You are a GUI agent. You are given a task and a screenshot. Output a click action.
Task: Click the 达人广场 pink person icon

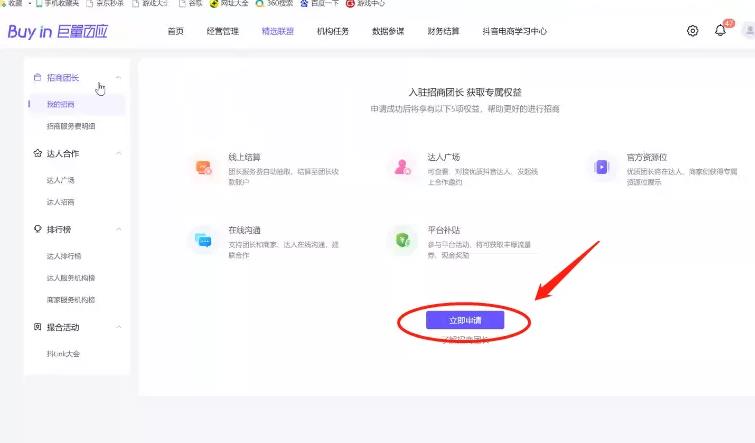pos(403,167)
